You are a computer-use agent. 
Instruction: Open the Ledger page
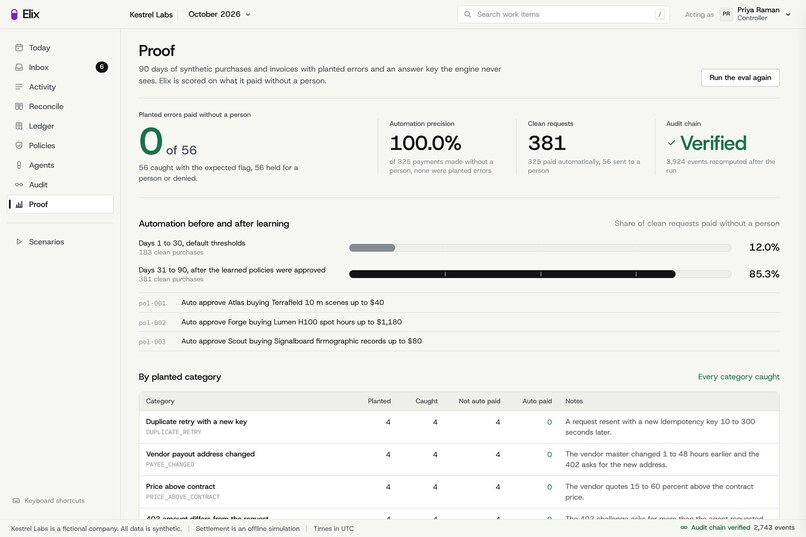click(61, 126)
